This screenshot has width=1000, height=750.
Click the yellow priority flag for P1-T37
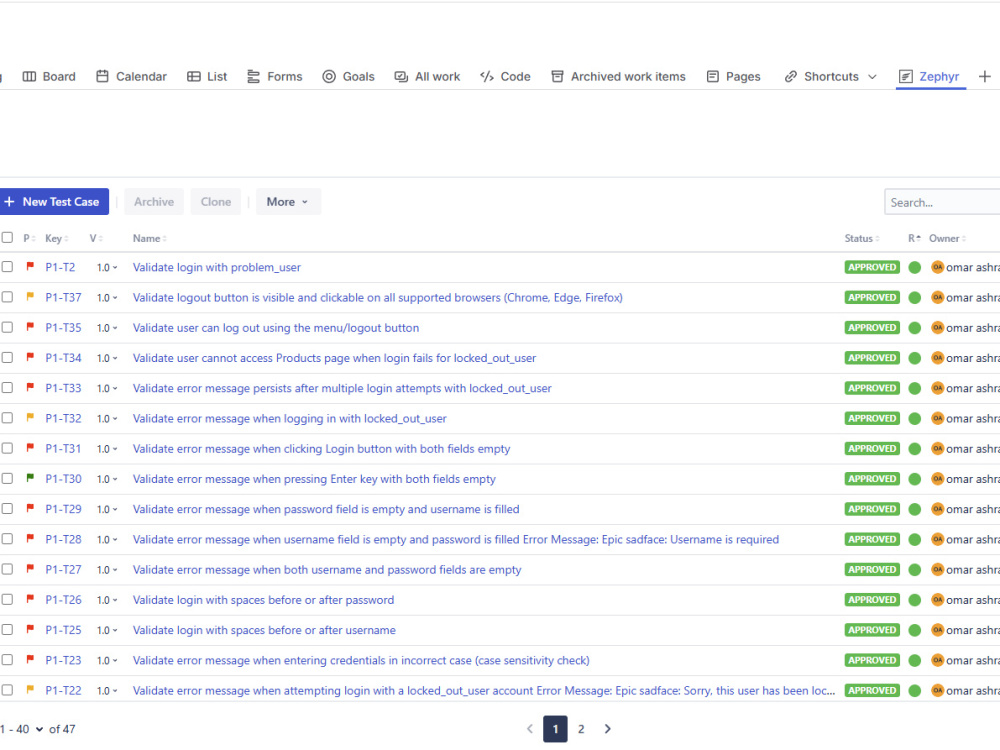[30, 297]
